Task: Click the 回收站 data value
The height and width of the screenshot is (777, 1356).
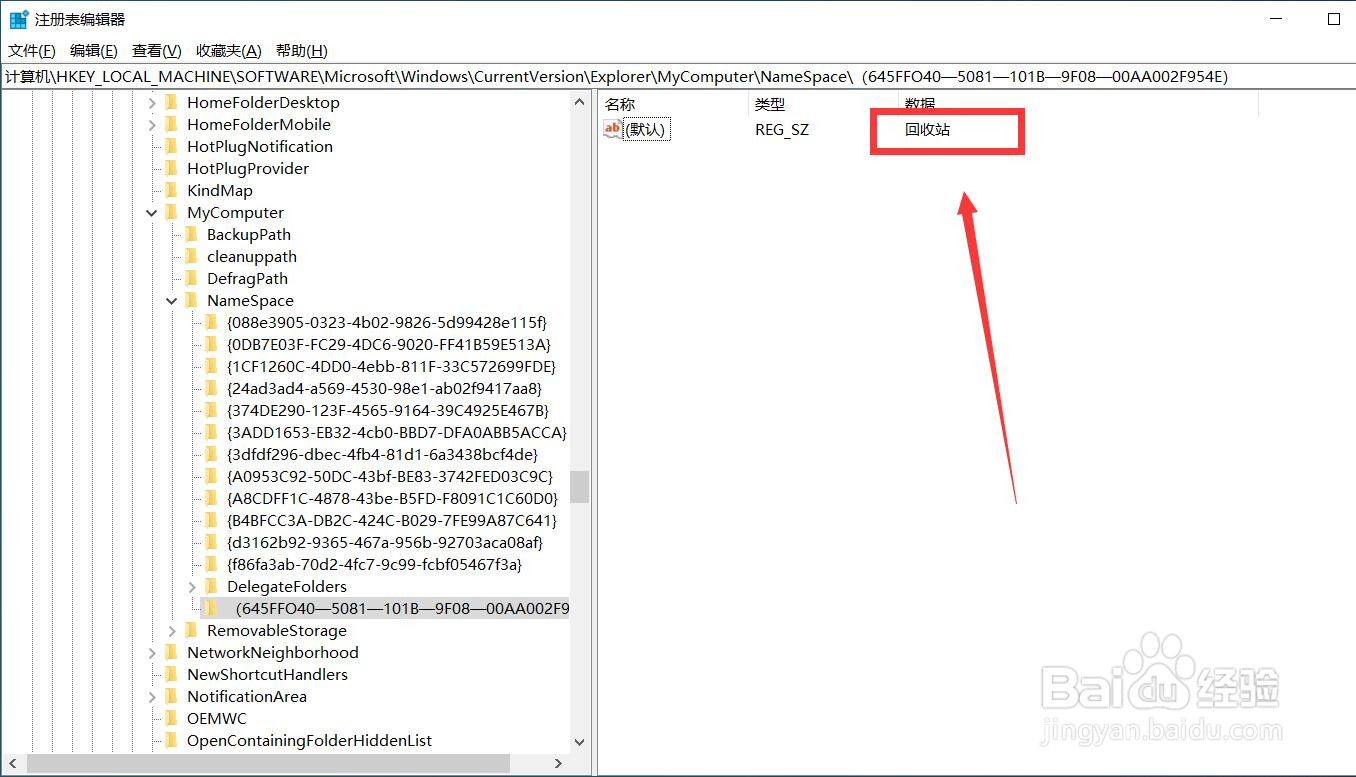Action: pyautogui.click(x=927, y=129)
